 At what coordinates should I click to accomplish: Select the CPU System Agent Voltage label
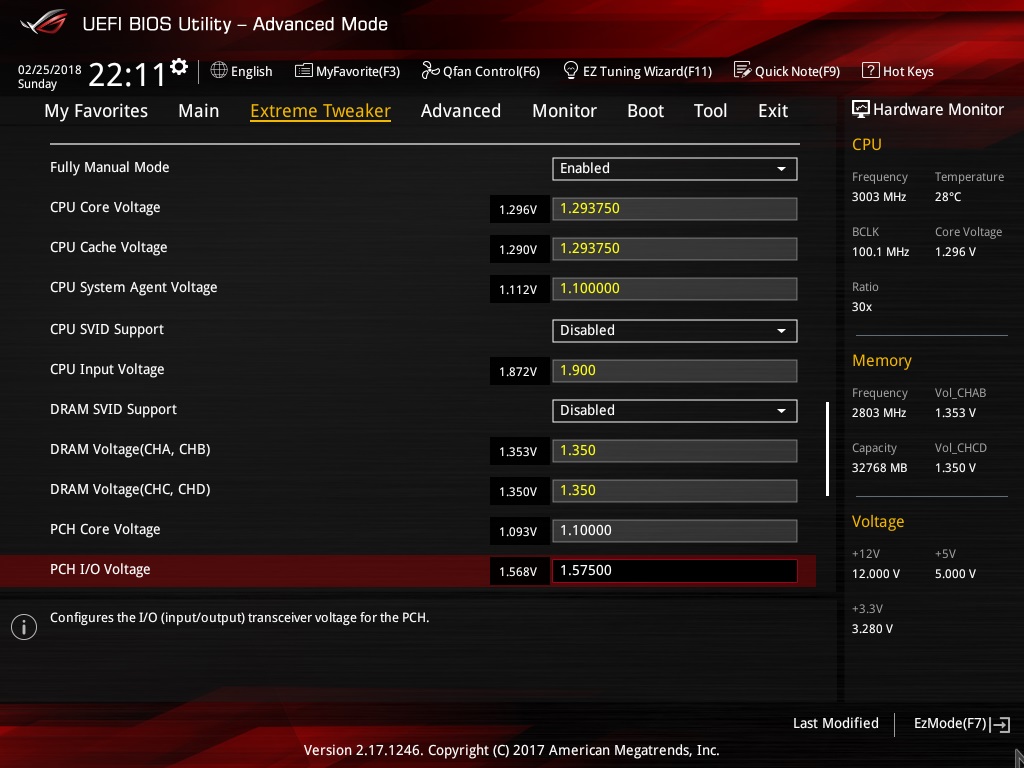point(134,287)
